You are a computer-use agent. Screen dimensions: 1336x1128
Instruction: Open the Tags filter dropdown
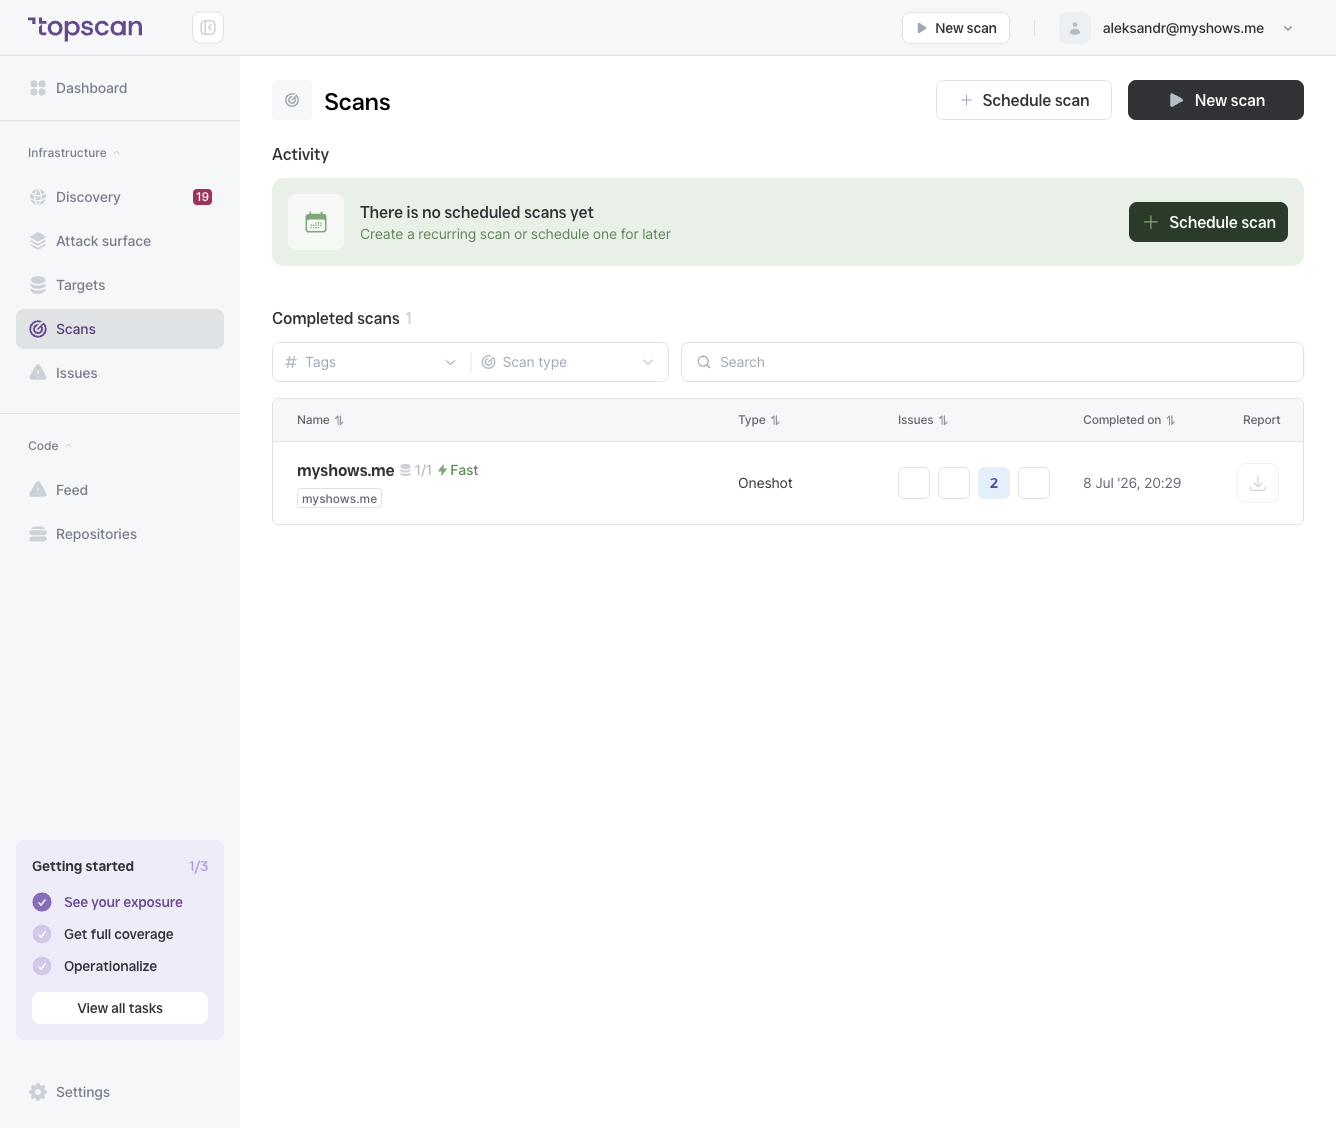tap(371, 362)
